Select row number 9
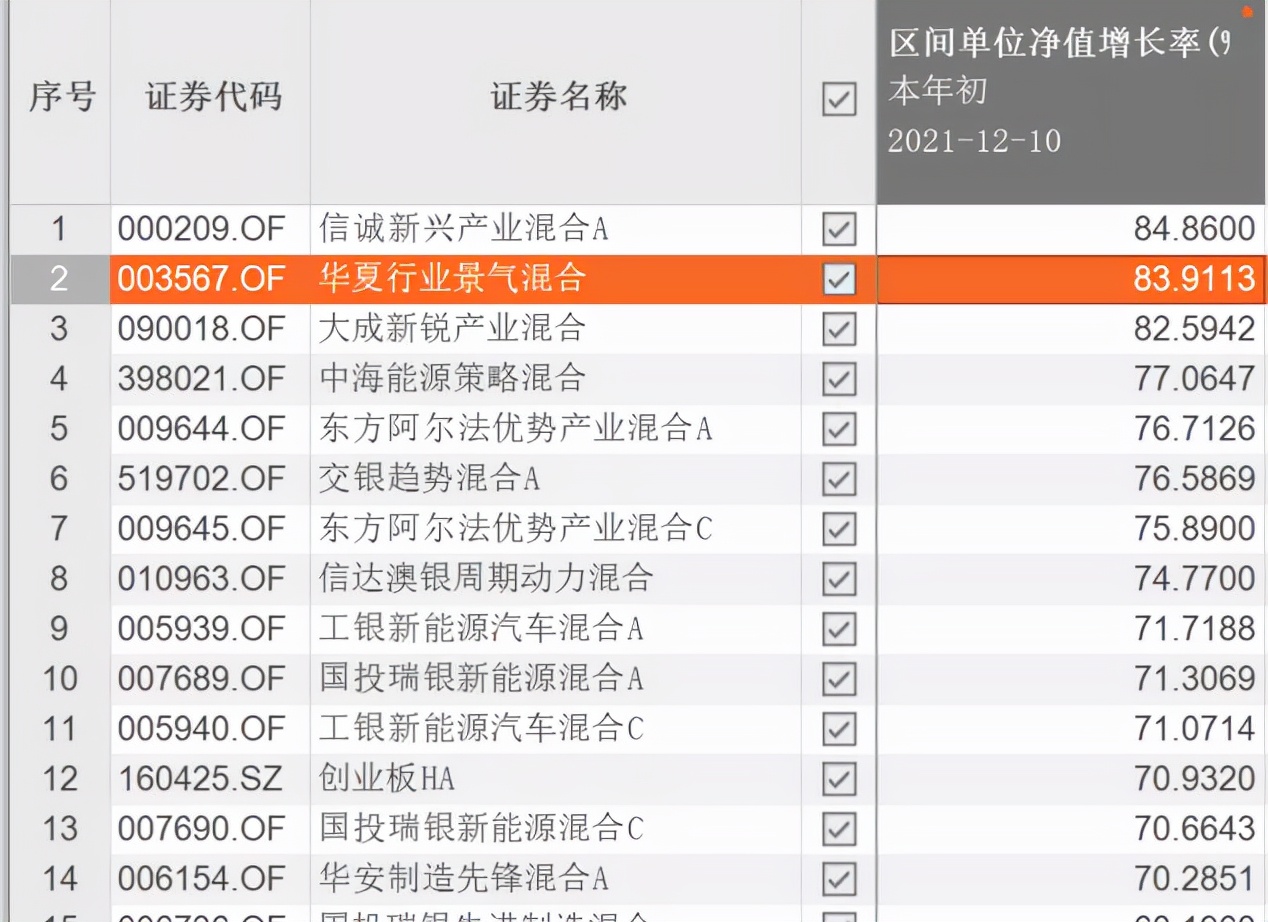Screen dimensions: 1268x922 pyautogui.click(x=59, y=629)
